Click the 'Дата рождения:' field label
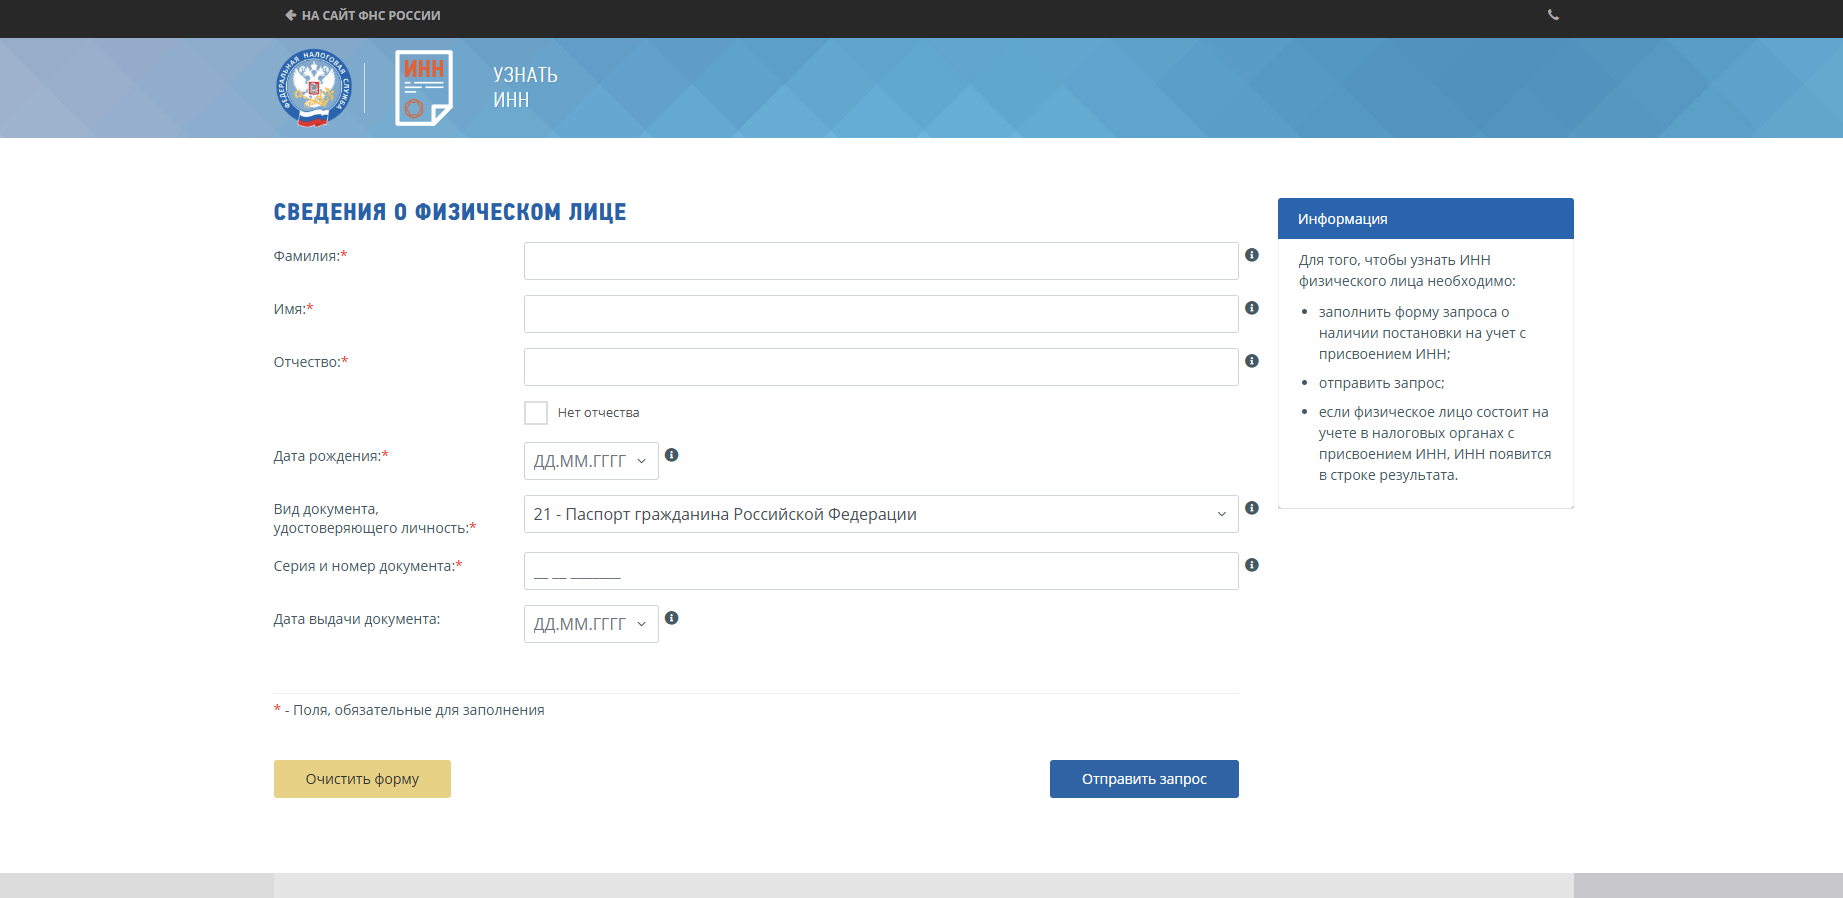 (331, 456)
